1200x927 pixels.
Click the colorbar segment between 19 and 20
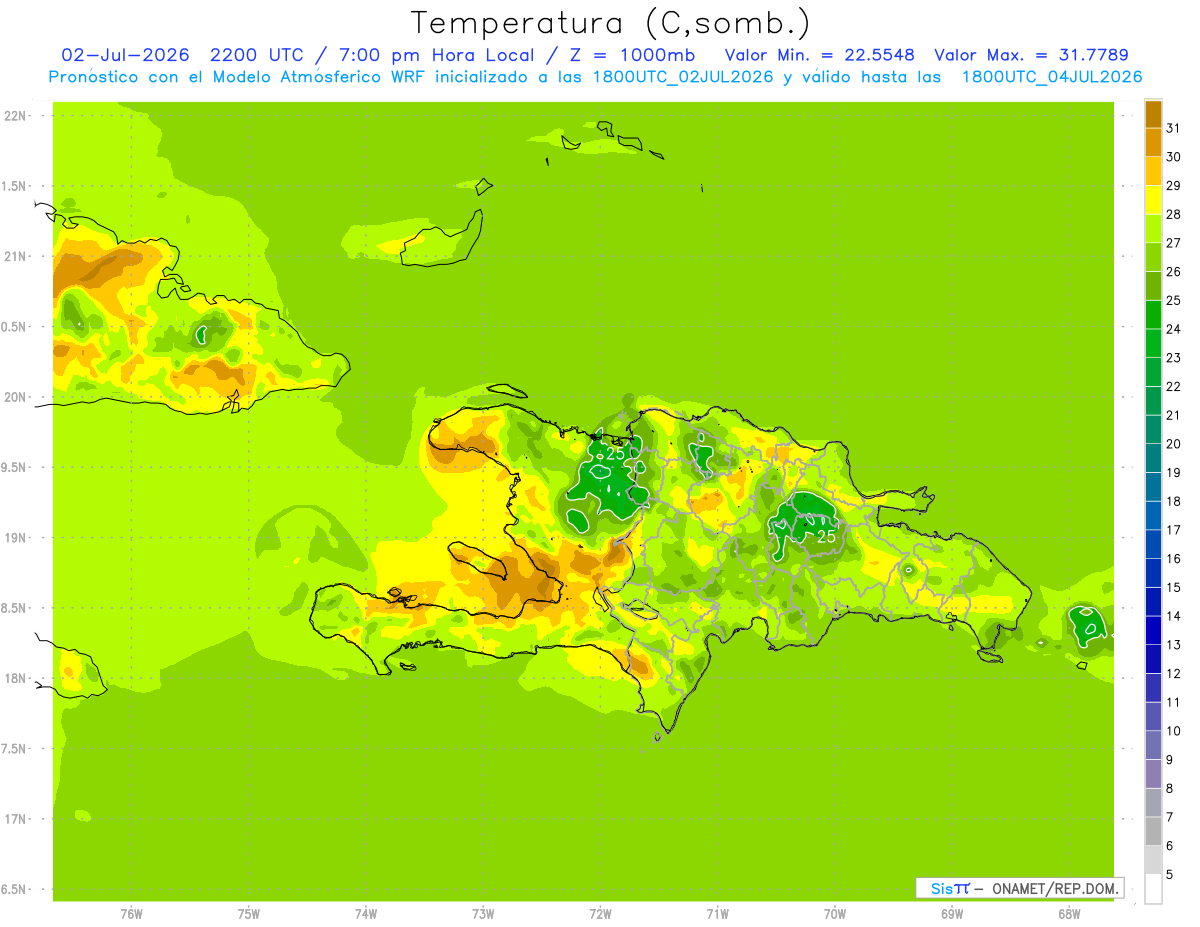(x=1153, y=459)
